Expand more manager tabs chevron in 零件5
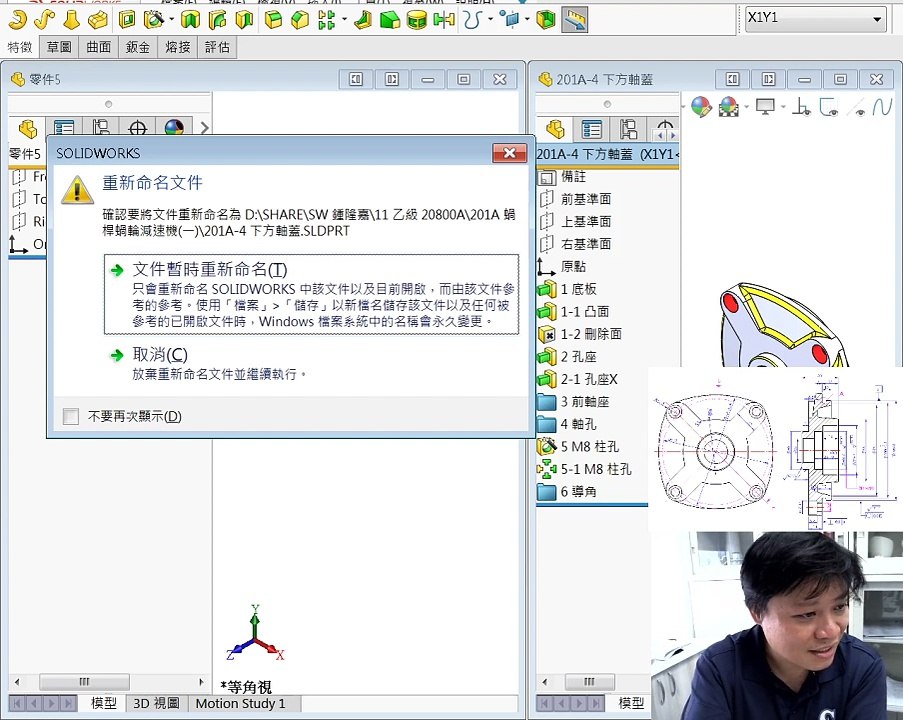The height and width of the screenshot is (720, 903). (204, 128)
